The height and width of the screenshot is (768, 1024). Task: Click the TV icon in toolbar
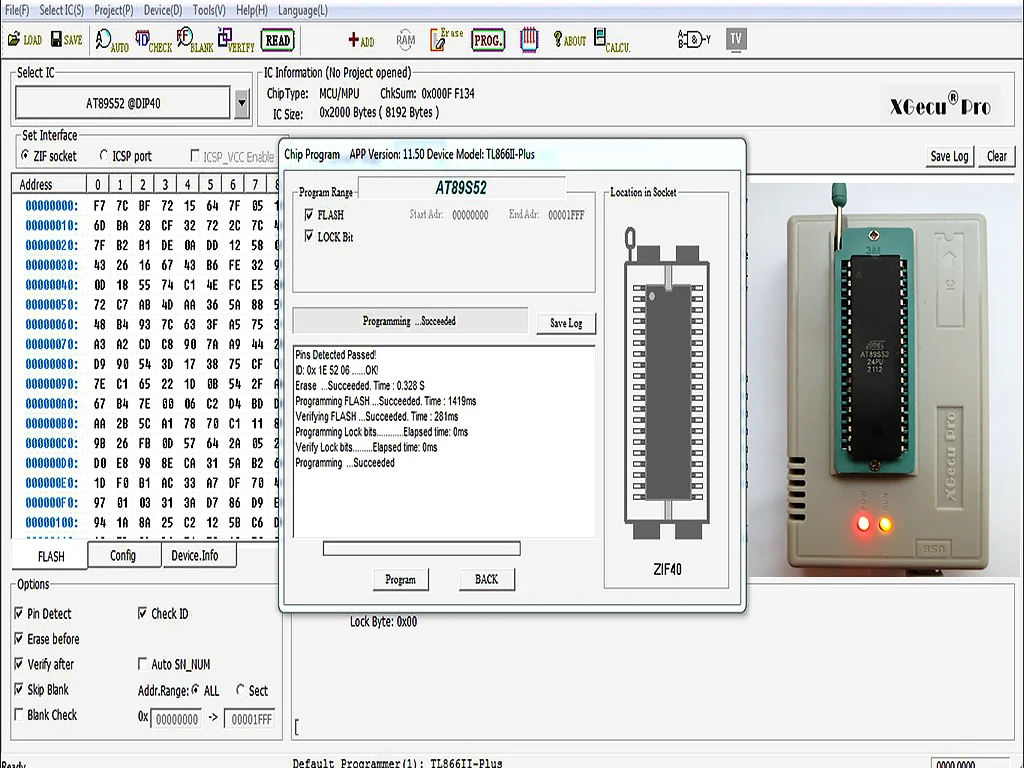(x=736, y=40)
